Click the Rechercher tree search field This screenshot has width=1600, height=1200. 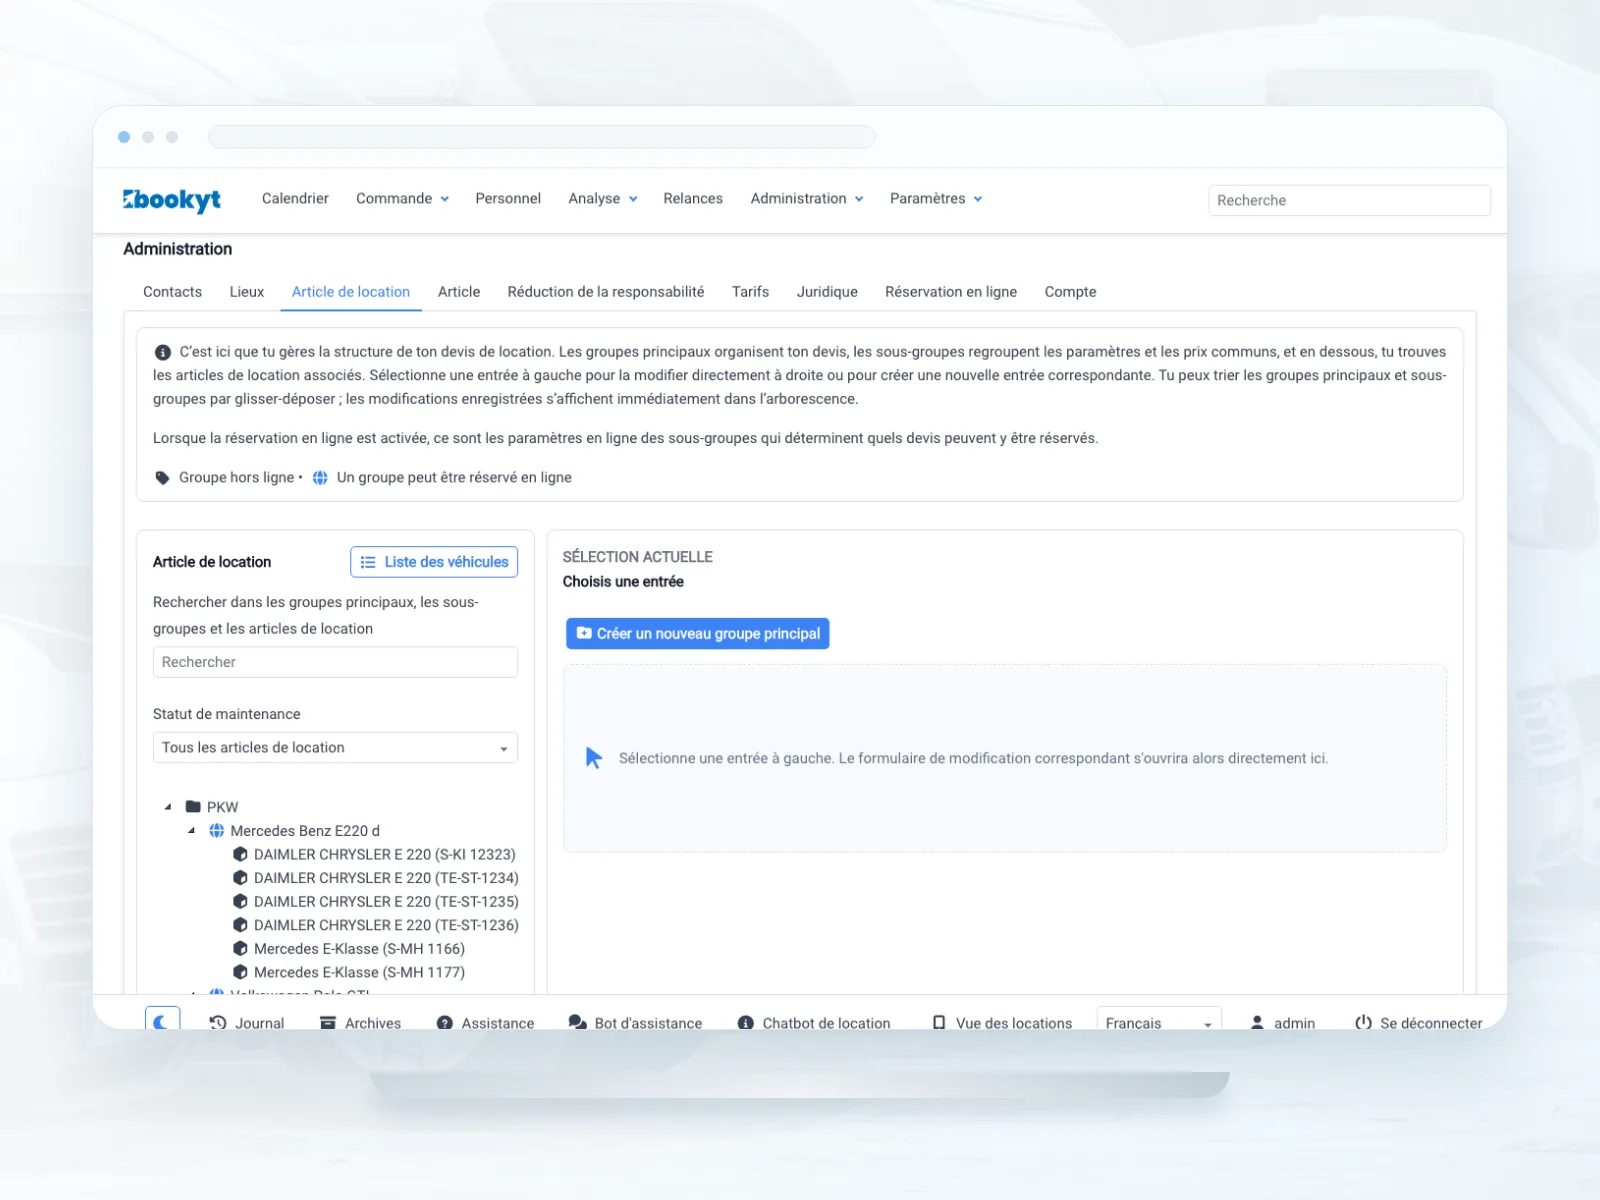[x=335, y=662]
